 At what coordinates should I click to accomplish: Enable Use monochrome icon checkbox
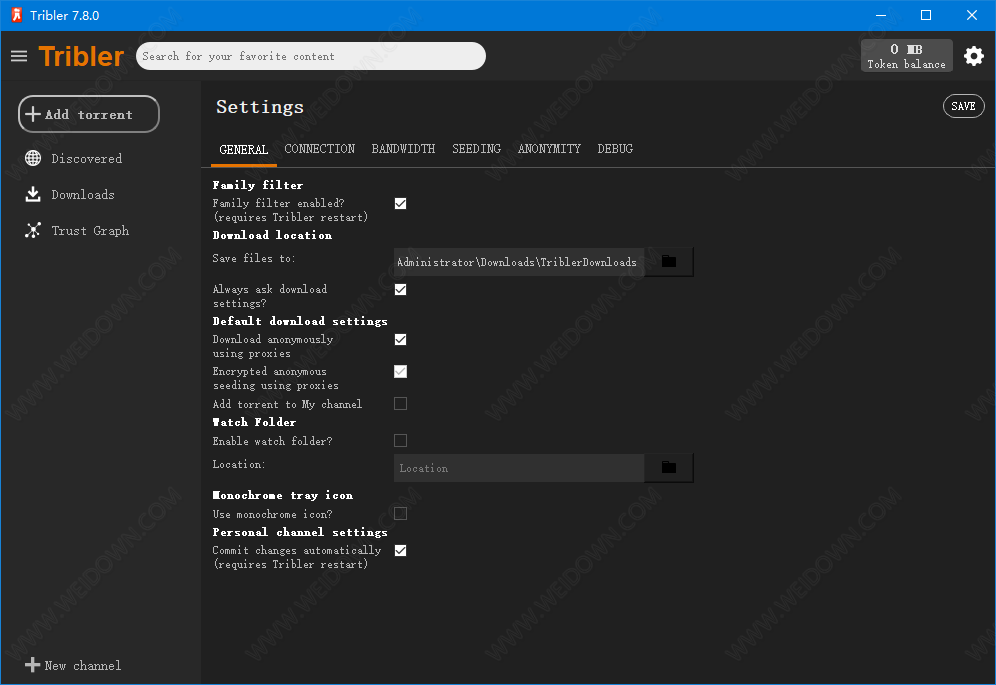pyautogui.click(x=400, y=513)
